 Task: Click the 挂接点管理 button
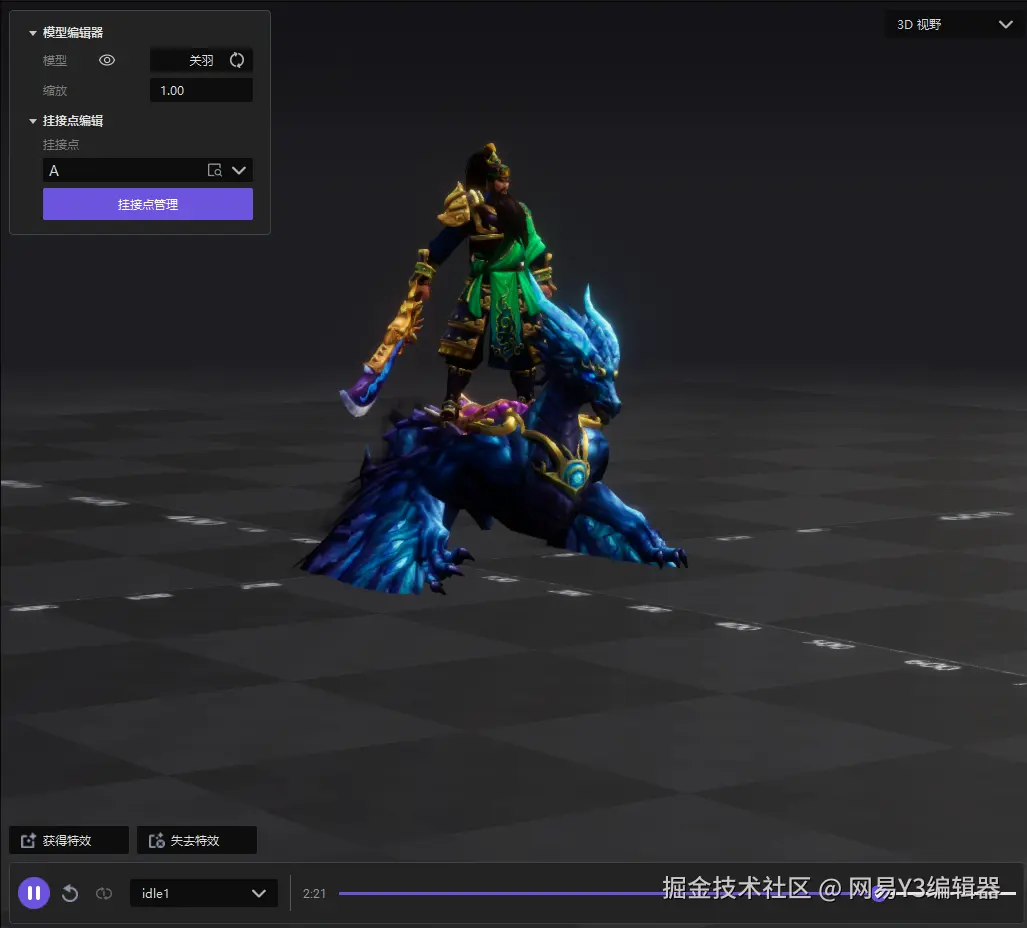148,204
